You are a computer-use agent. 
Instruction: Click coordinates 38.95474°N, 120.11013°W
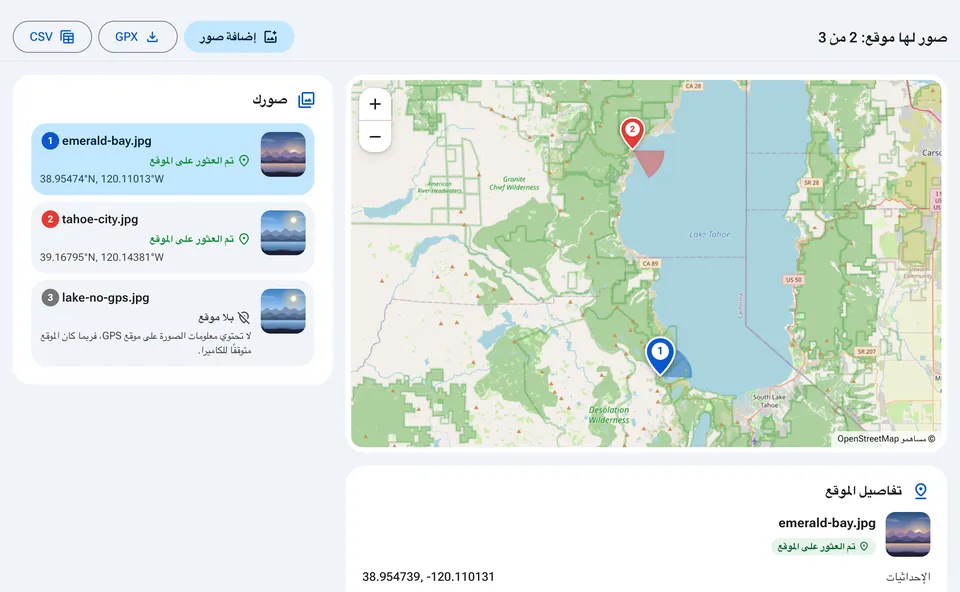[x=102, y=179]
